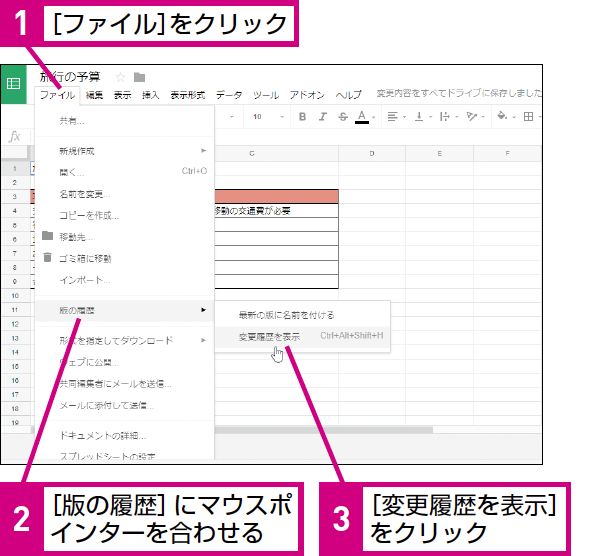Screen dimensions: 600x556
Task: Open the dropdown arrow beside vertical align
Action: (x=430, y=117)
